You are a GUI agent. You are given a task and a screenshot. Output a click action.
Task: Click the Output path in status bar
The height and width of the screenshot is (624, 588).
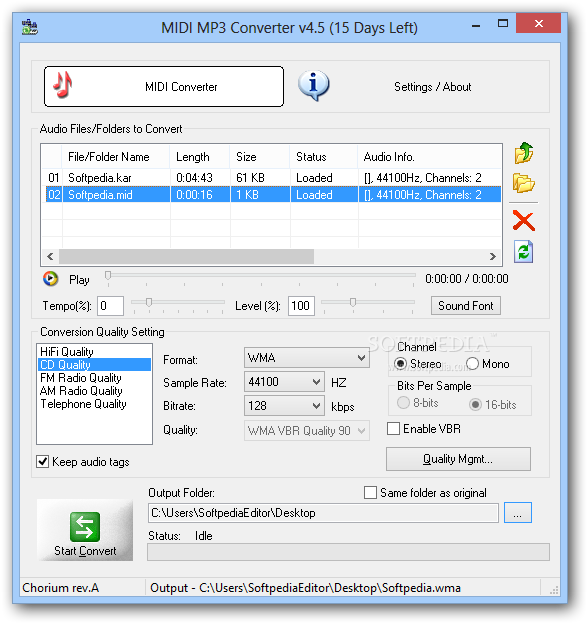click(x=305, y=588)
